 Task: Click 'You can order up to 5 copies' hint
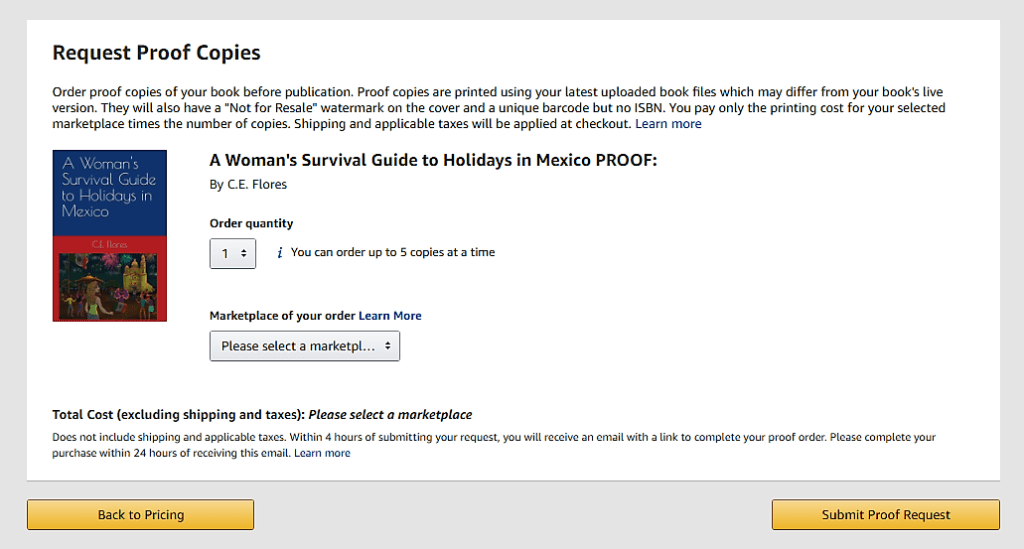pos(392,253)
